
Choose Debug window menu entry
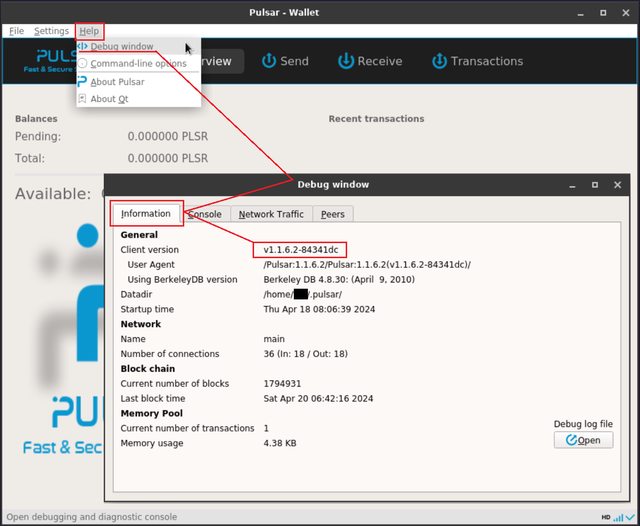138,47
